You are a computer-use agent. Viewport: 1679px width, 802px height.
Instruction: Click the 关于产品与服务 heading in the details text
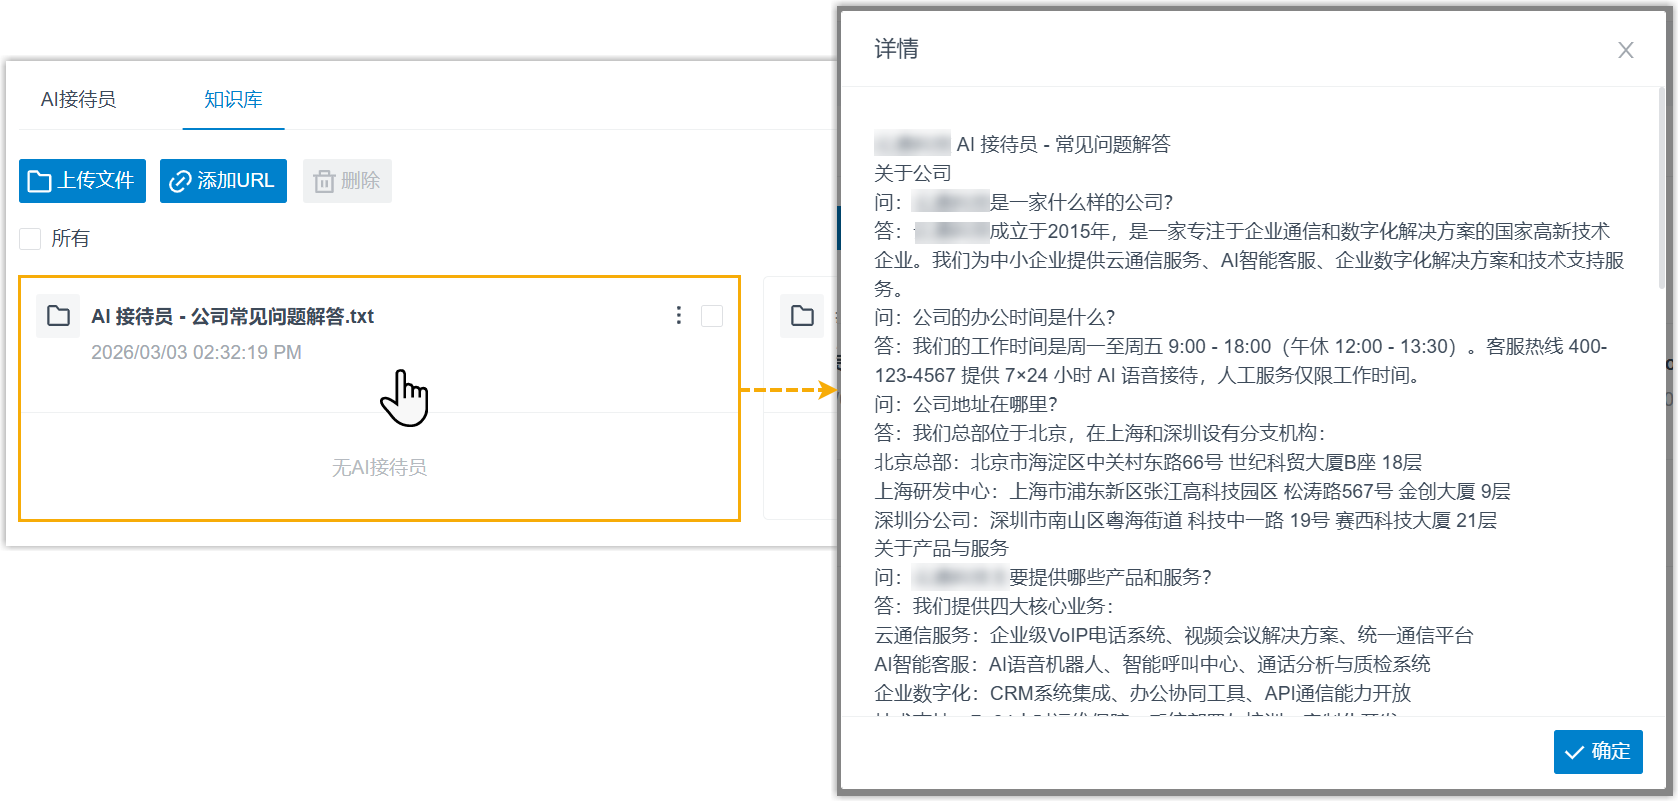coord(941,548)
